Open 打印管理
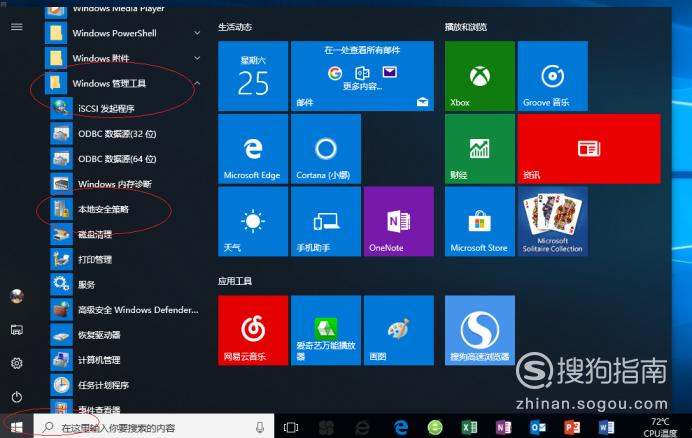This screenshot has width=692, height=438. [126, 259]
